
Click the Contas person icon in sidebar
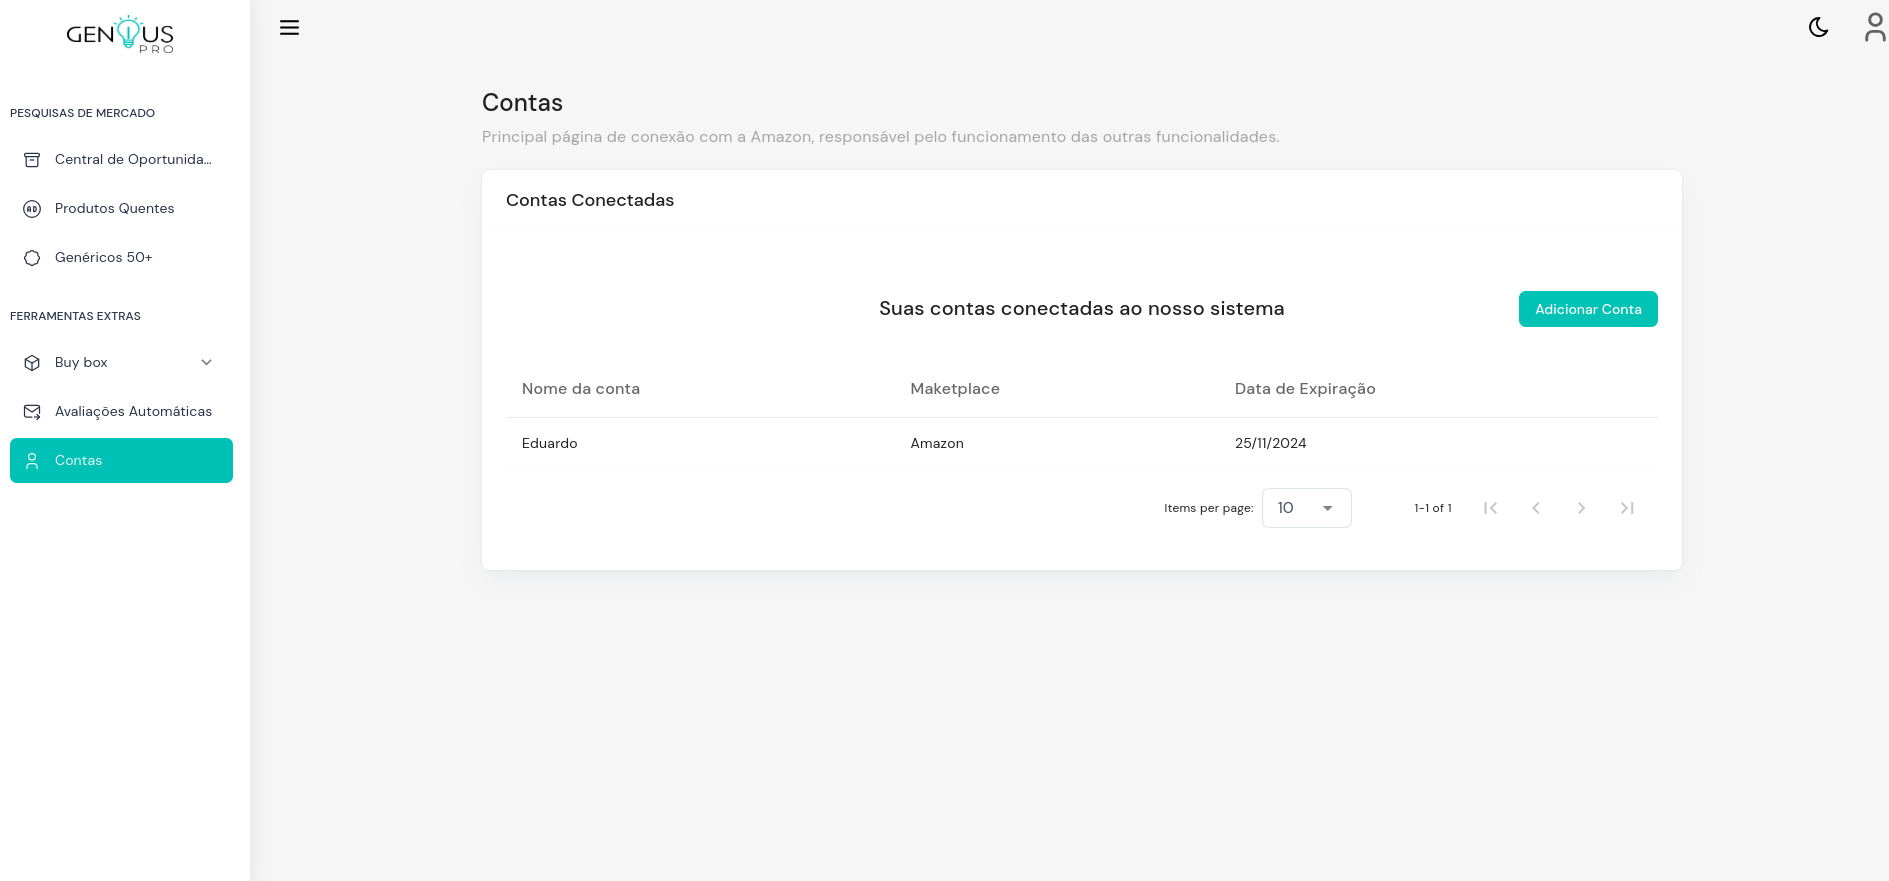click(32, 461)
